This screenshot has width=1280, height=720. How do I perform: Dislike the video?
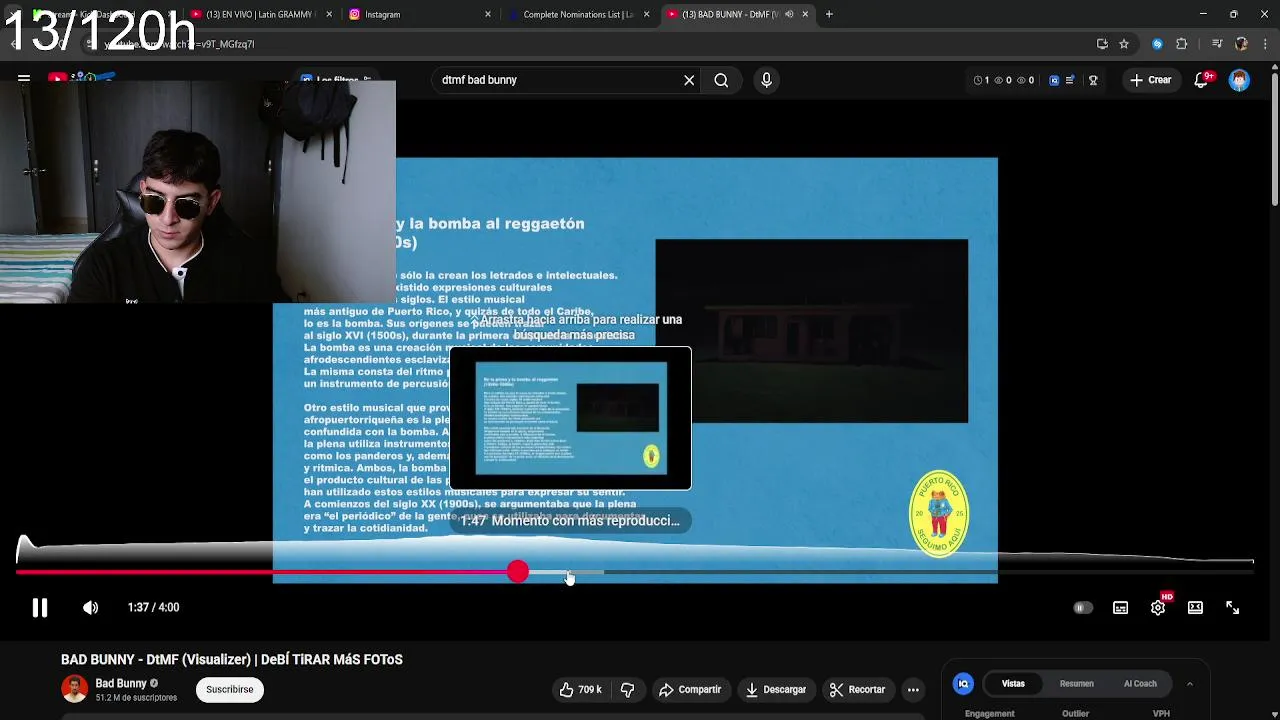click(x=627, y=690)
